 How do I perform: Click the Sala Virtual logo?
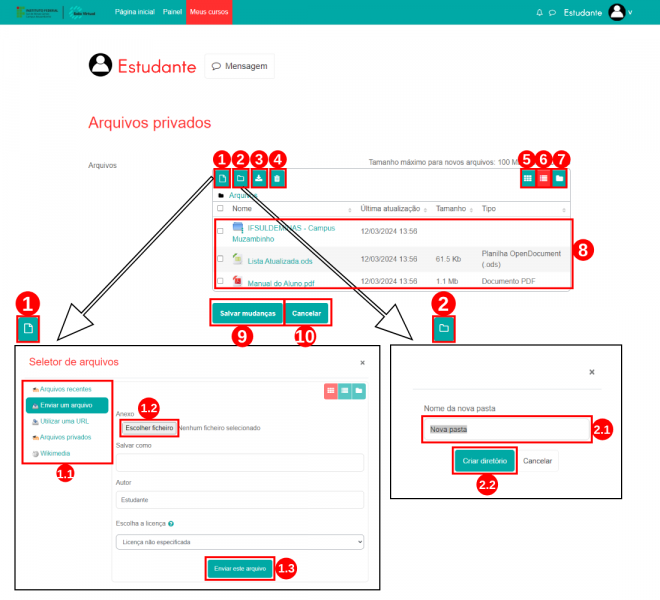[82, 13]
